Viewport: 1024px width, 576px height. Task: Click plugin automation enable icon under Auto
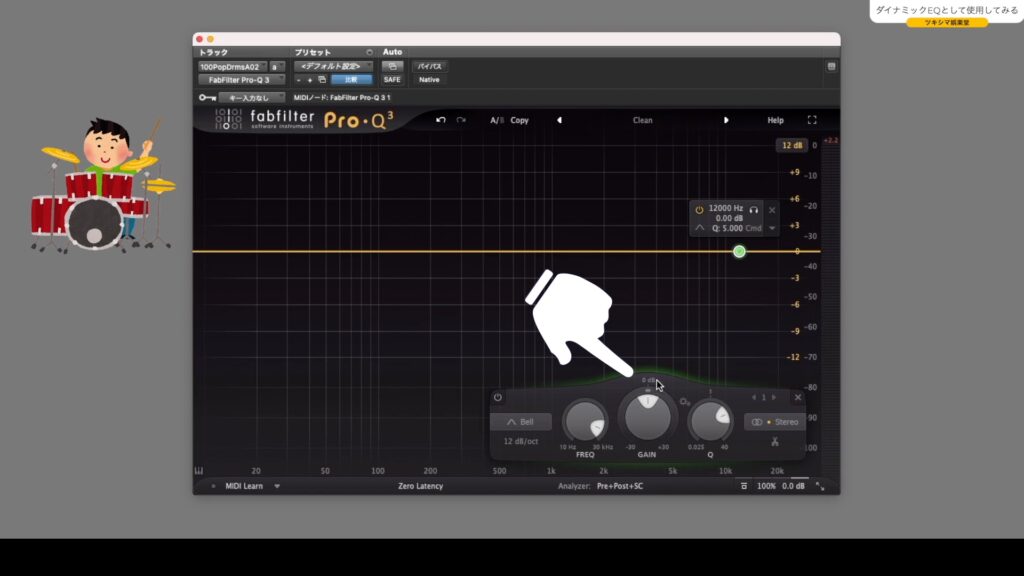click(x=392, y=66)
